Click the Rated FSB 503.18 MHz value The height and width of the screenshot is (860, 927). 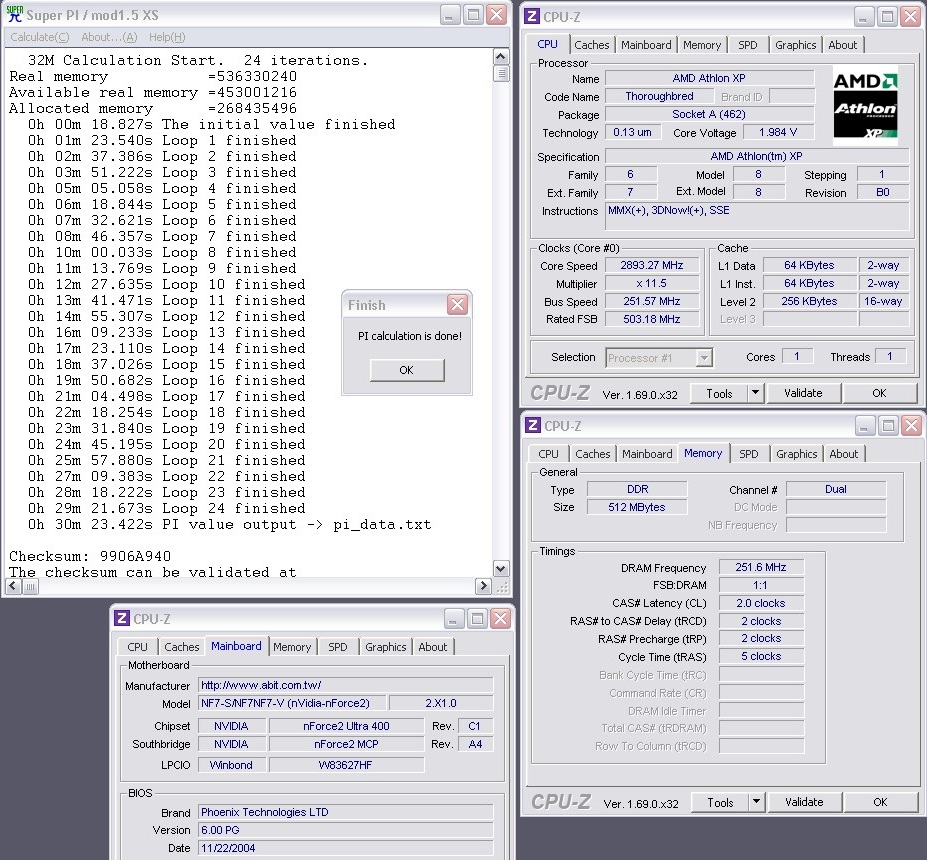(652, 319)
